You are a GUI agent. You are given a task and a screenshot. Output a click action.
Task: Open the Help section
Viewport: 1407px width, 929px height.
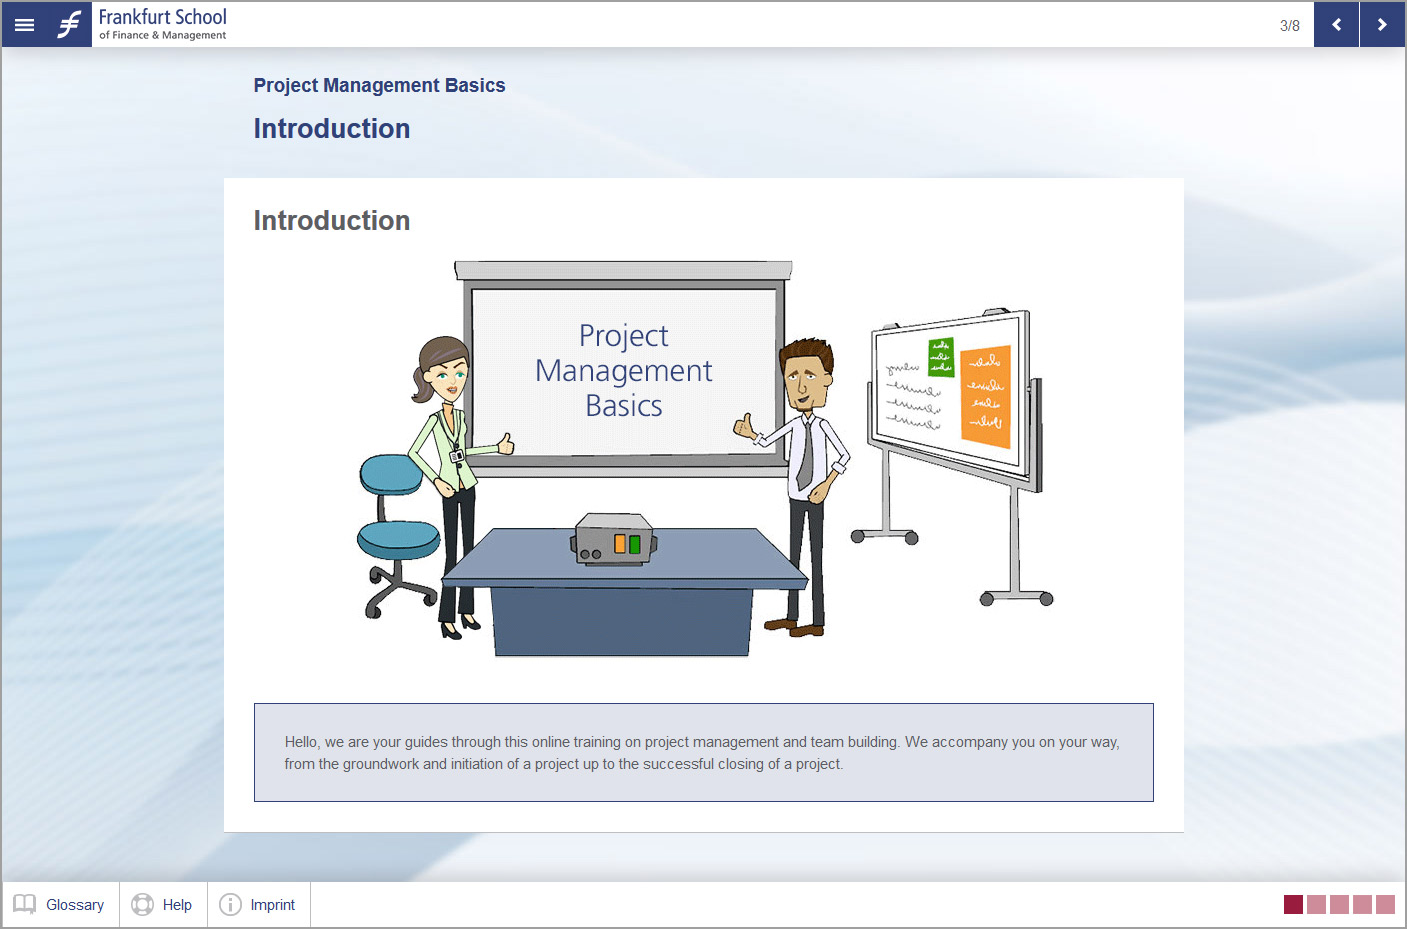[163, 905]
